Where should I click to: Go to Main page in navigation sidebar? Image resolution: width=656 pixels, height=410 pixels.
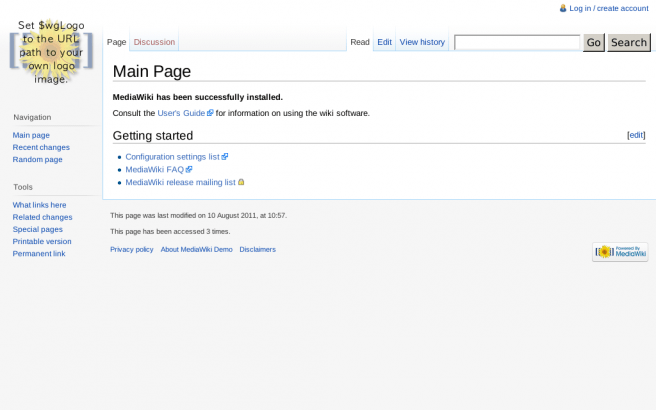point(31,135)
